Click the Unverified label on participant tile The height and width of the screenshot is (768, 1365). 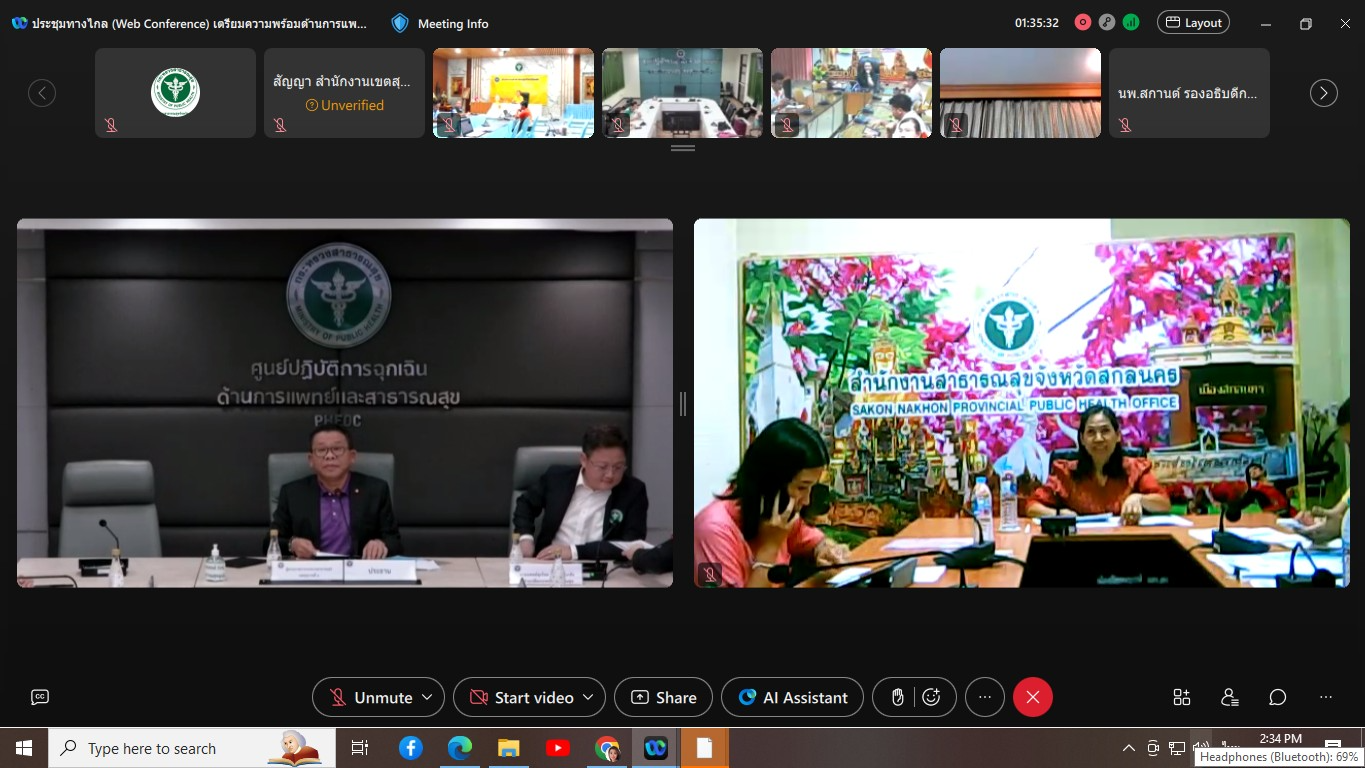(x=344, y=105)
